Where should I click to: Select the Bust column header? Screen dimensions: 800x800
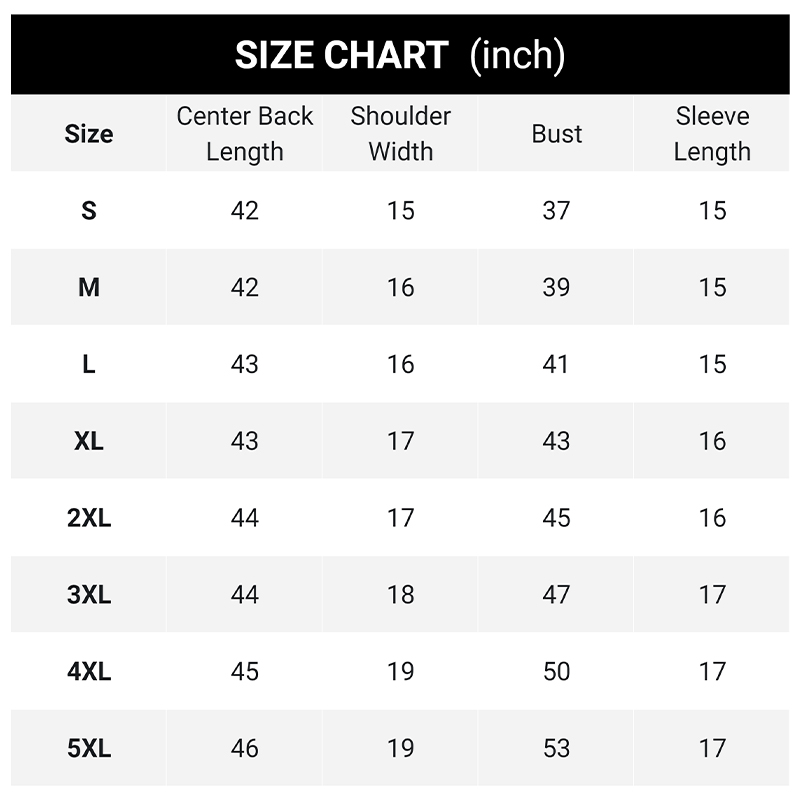[557, 134]
